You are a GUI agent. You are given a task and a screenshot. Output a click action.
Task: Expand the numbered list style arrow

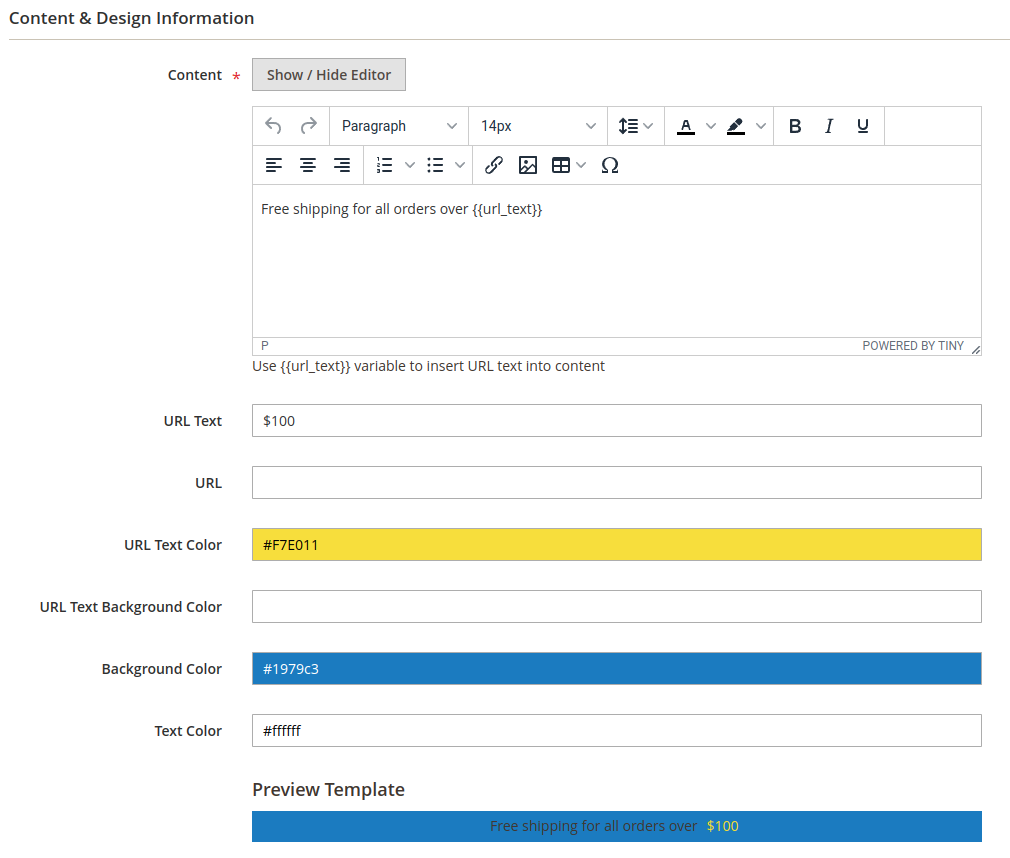(x=410, y=166)
